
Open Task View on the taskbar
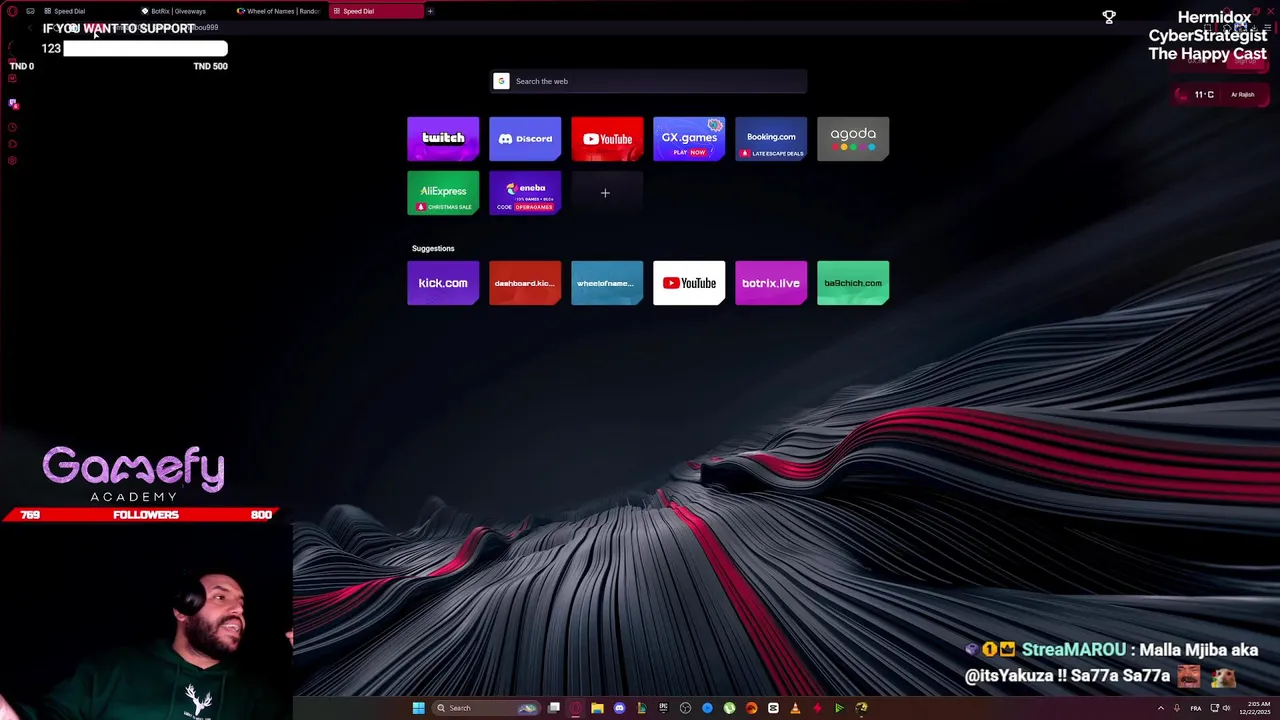(554, 708)
